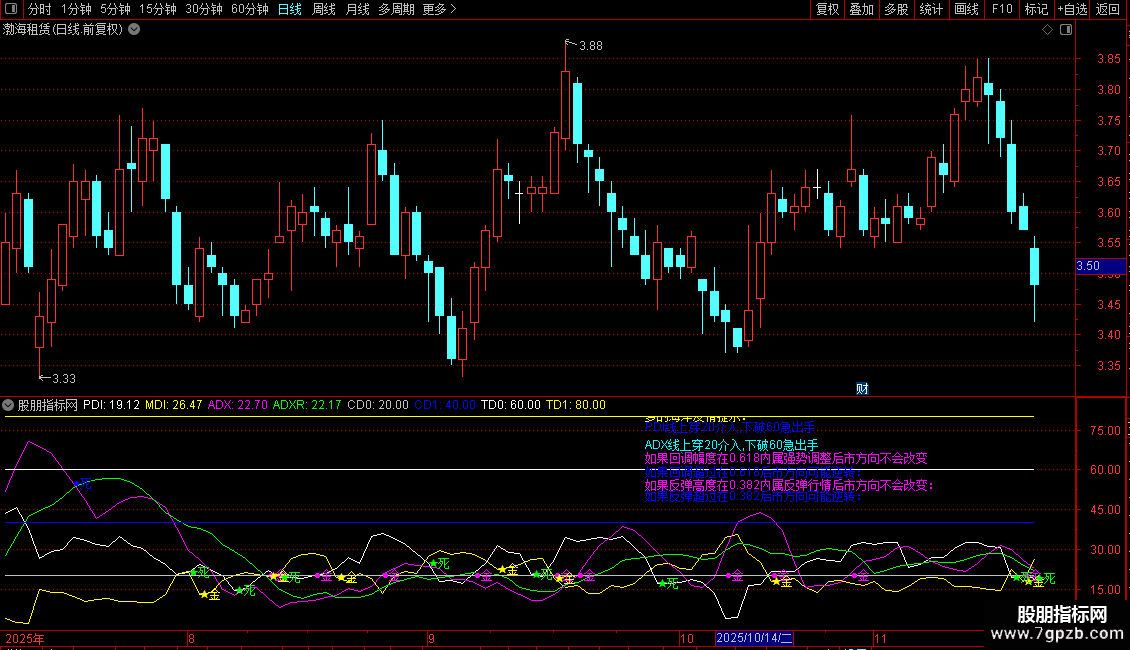Click the 3.50 current price label
Viewport: 1130px width, 650px height.
click(x=1088, y=266)
